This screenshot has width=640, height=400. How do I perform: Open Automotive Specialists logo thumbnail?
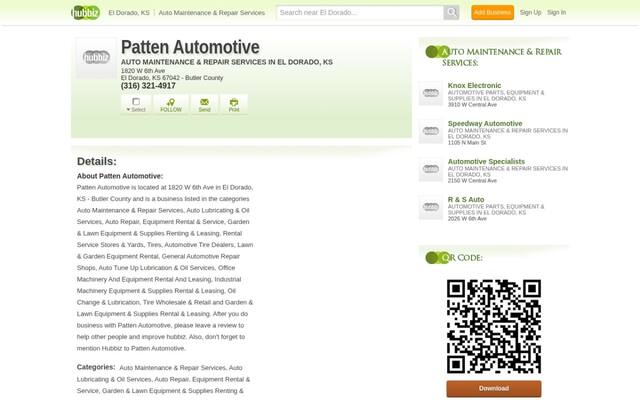coord(431,169)
